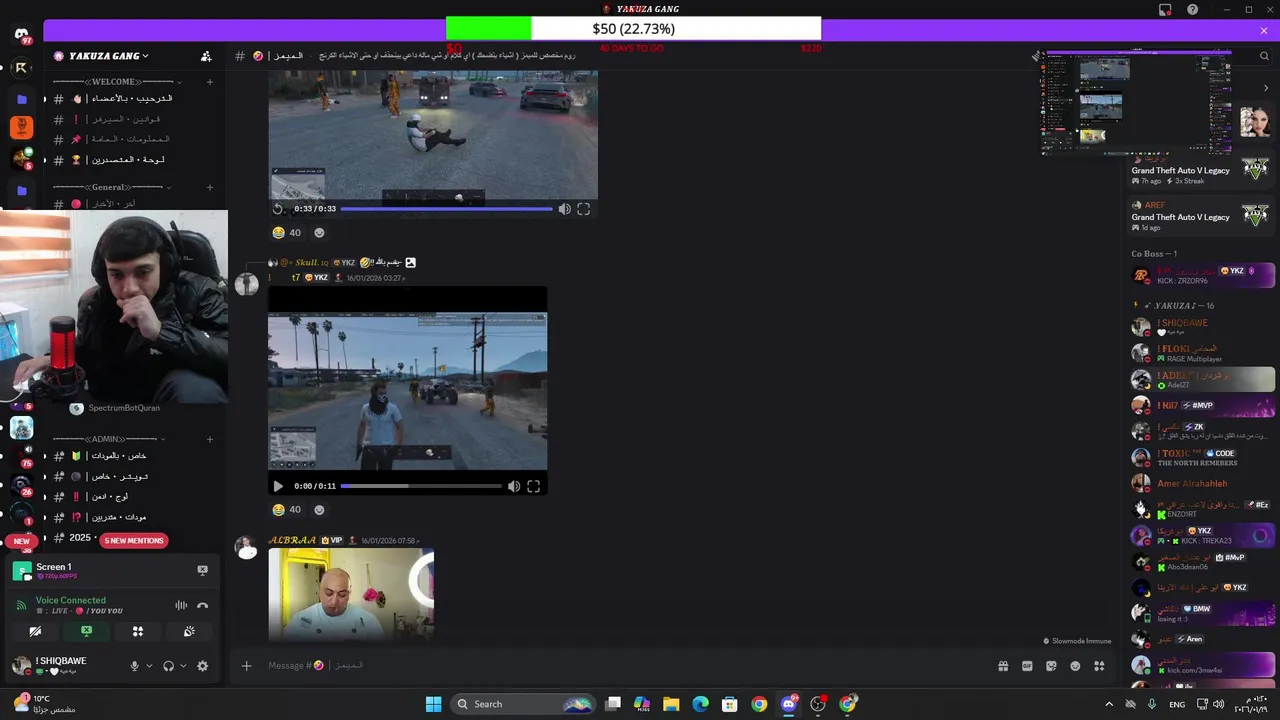Open Windows Start menu
1280x720 pixels.
pyautogui.click(x=433, y=704)
